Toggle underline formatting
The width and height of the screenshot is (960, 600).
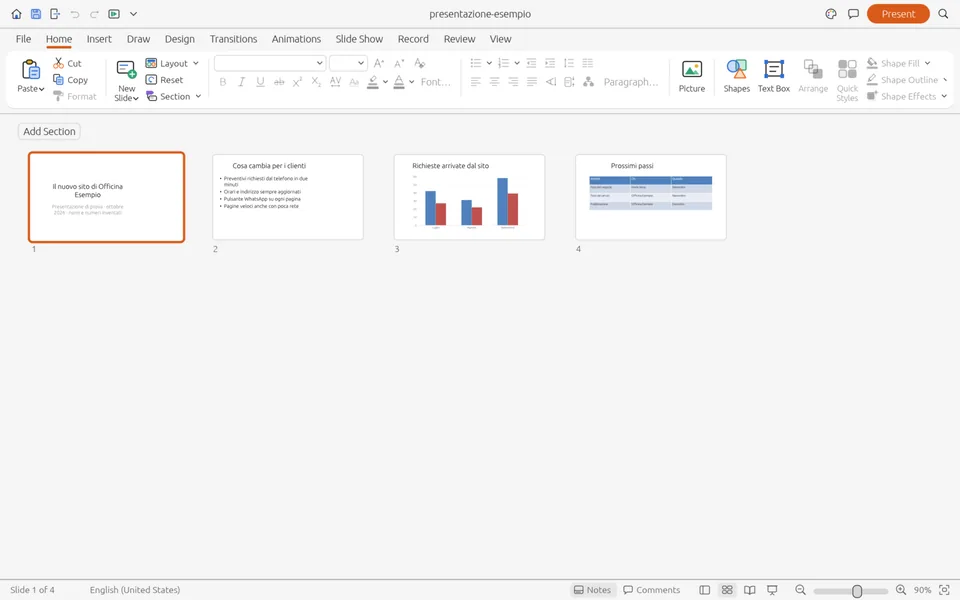coord(260,82)
